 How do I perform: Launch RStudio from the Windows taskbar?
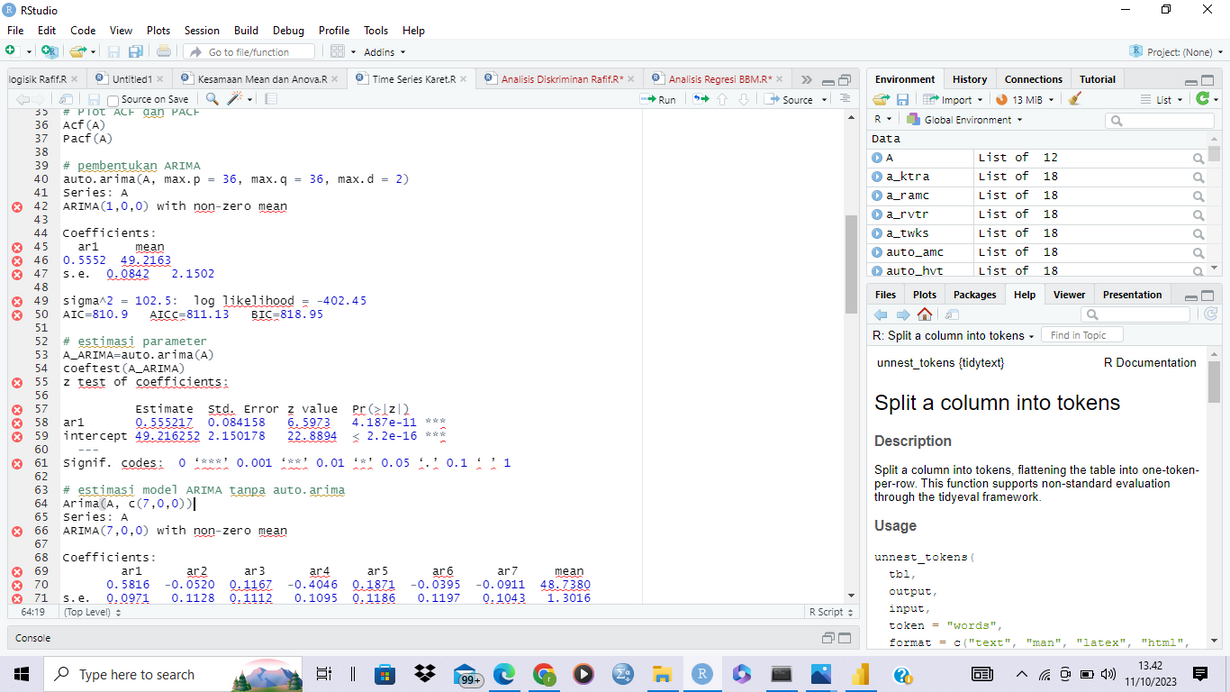(x=702, y=675)
